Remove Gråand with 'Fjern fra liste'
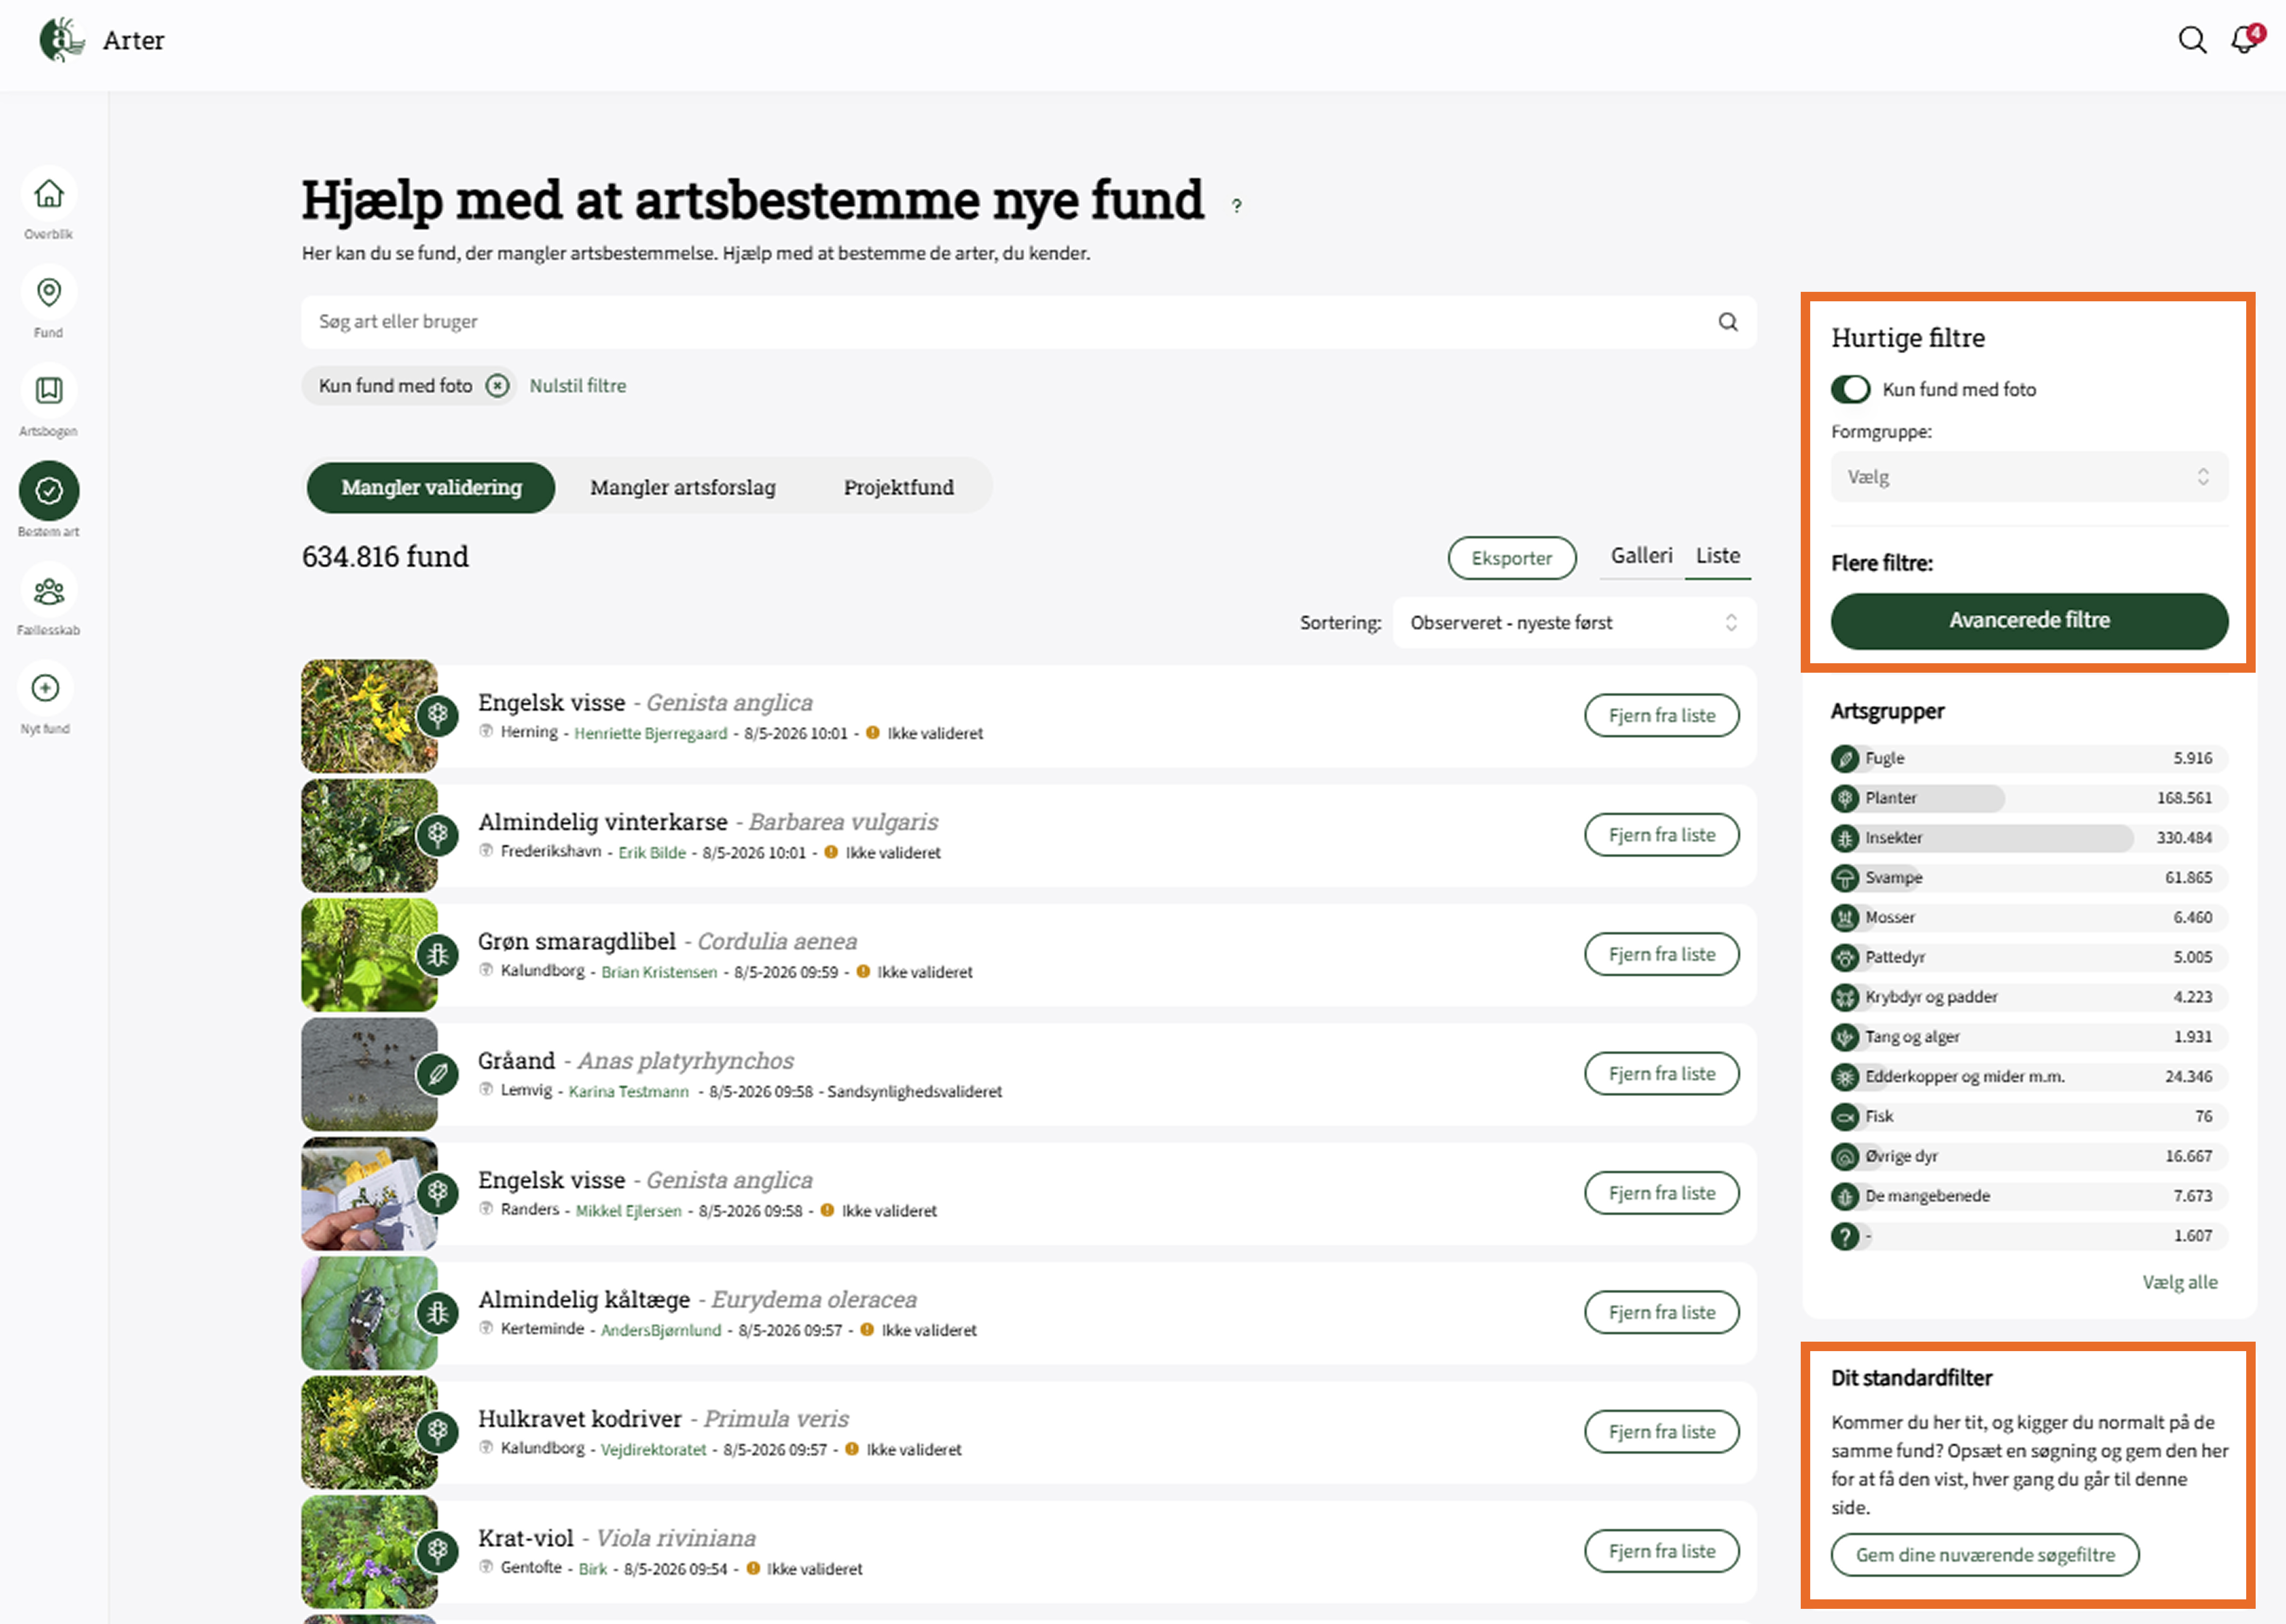Image resolution: width=2286 pixels, height=1624 pixels. point(1662,1074)
